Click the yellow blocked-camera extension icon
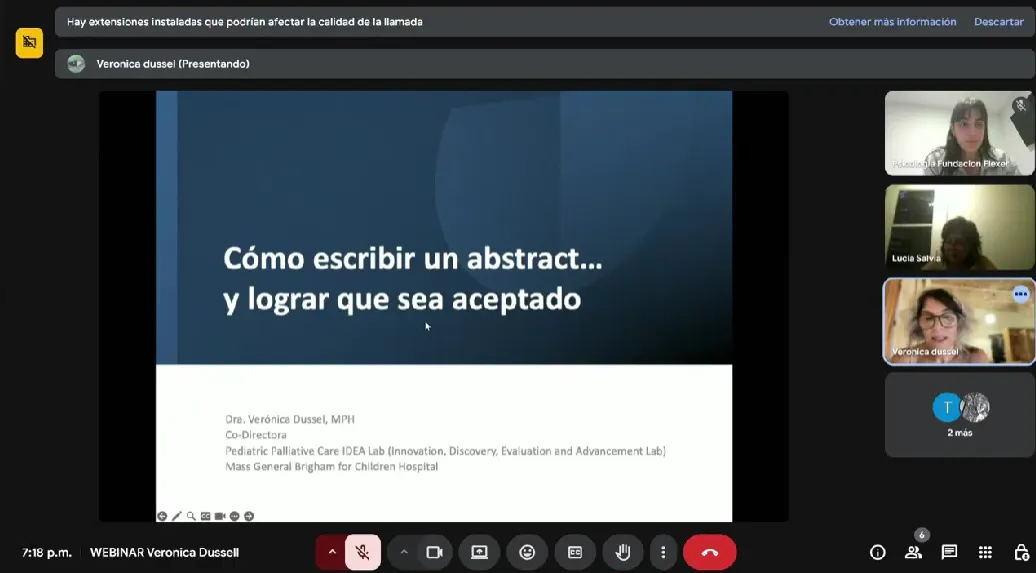Image resolution: width=1036 pixels, height=573 pixels. pos(29,43)
